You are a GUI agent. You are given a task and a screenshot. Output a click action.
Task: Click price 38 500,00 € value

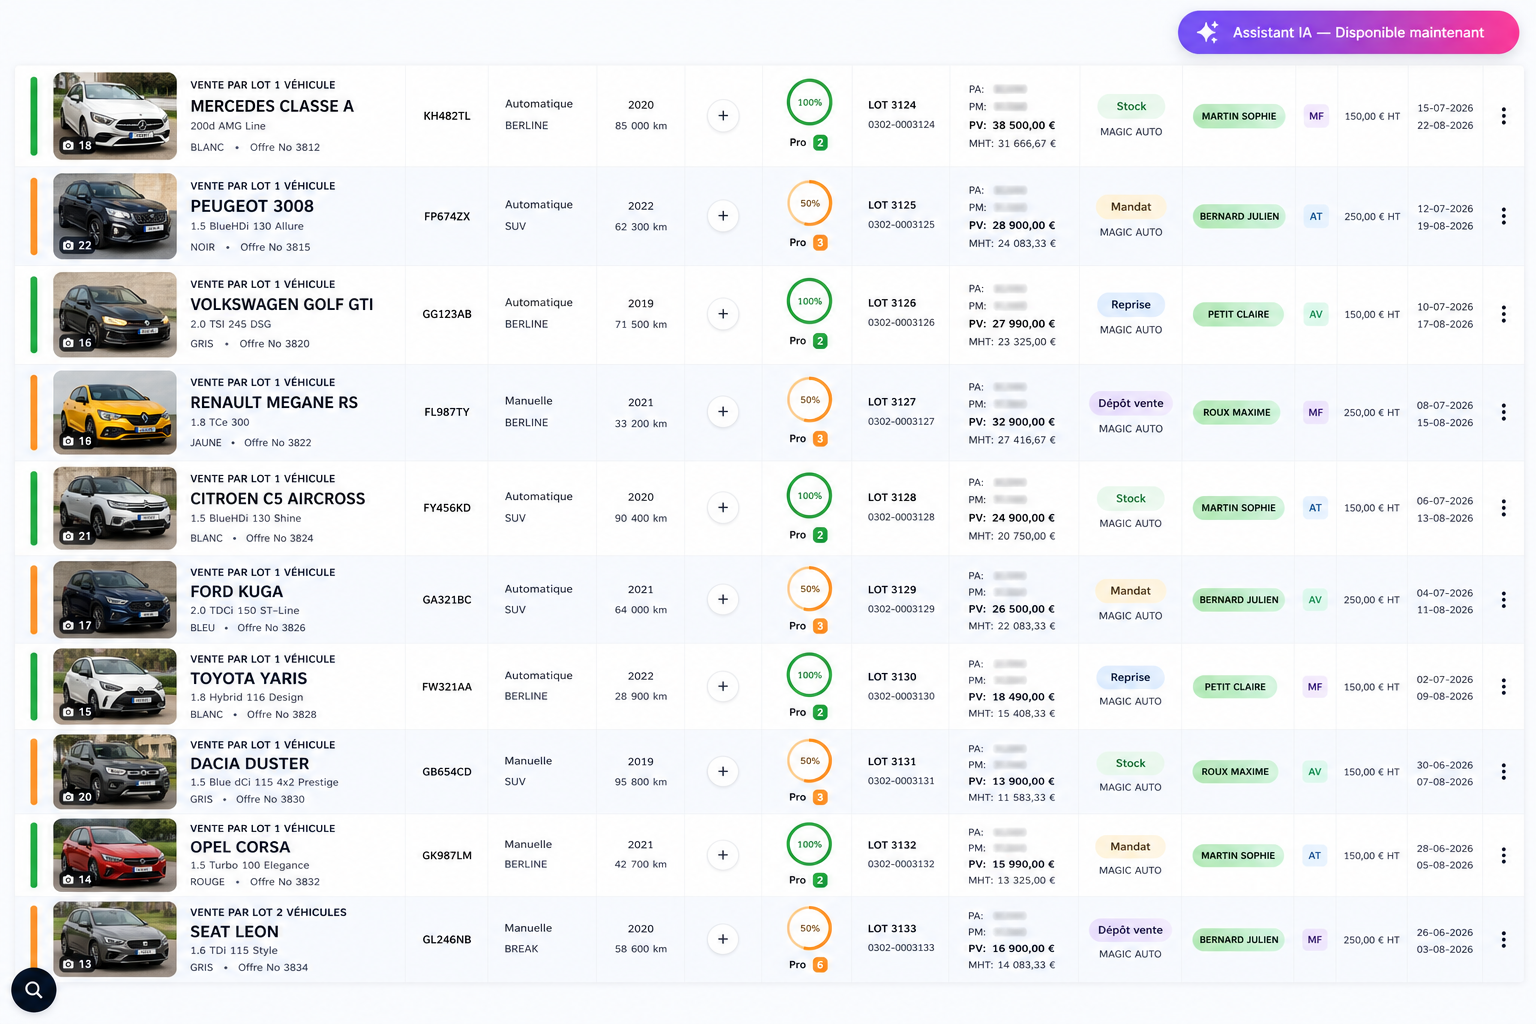[x=1023, y=126]
